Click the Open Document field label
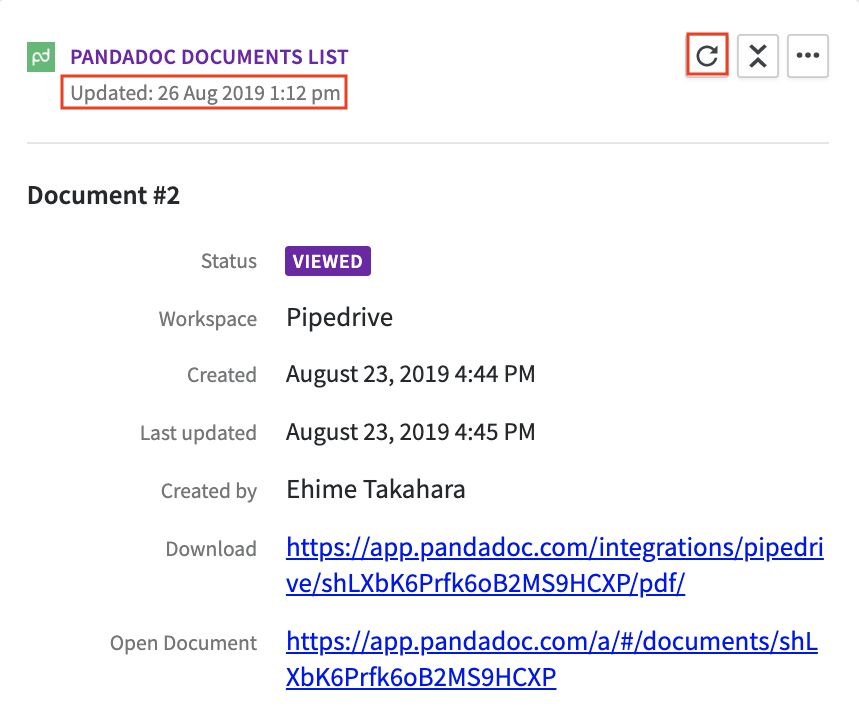859x720 pixels. tap(183, 643)
